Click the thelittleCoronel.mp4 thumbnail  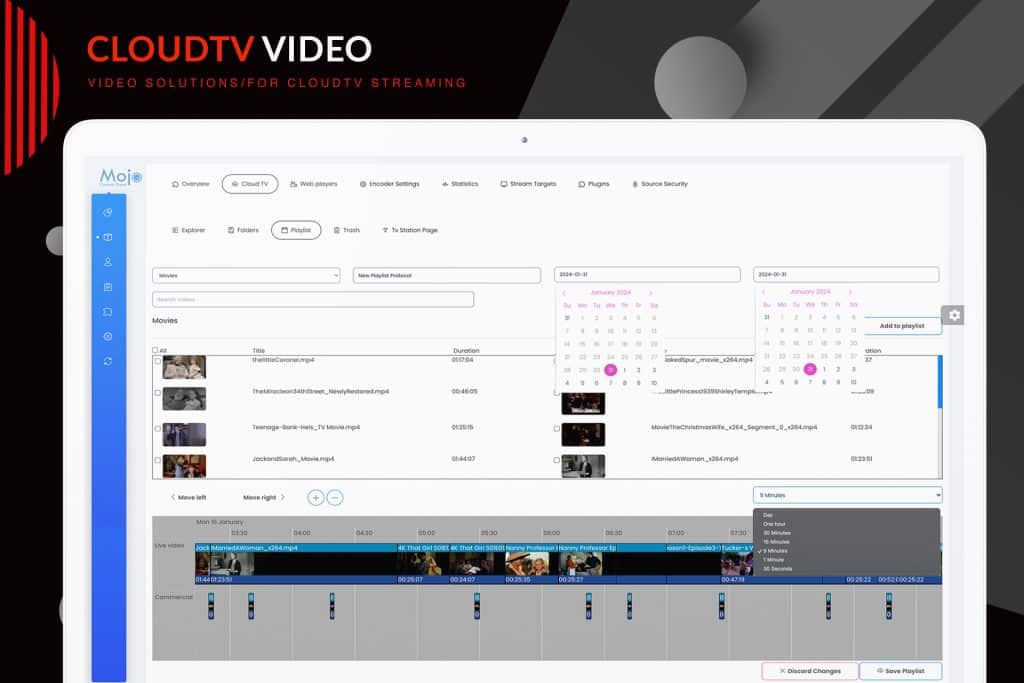(184, 368)
